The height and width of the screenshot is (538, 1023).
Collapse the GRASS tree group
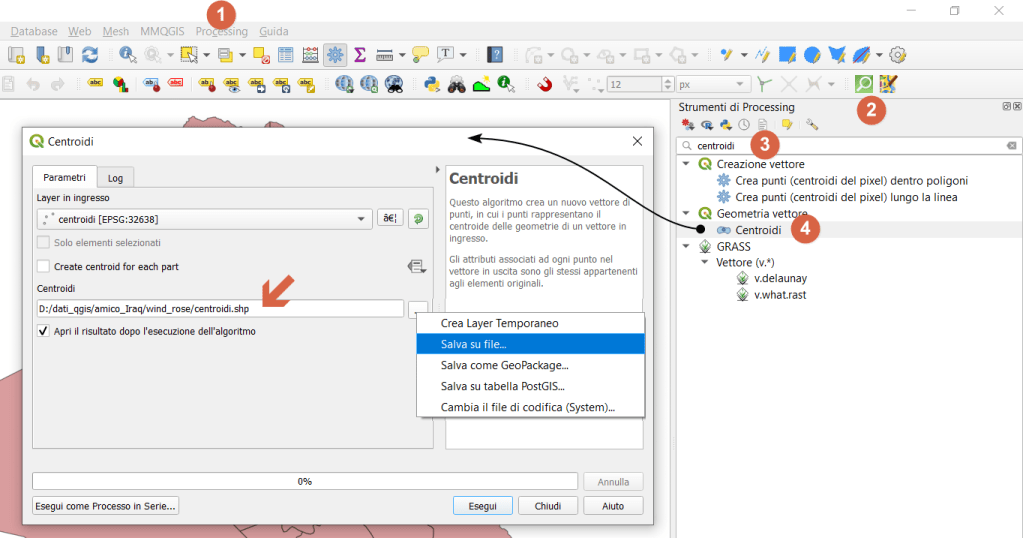click(687, 246)
